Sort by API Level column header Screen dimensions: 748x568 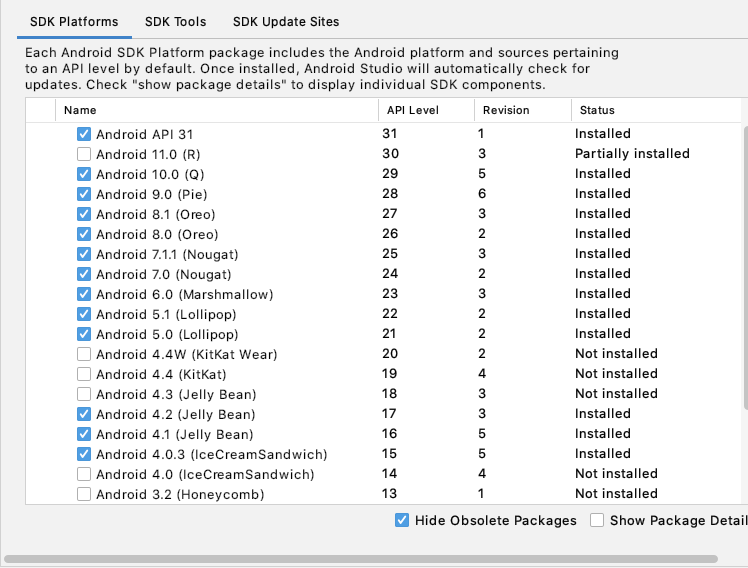[x=412, y=110]
